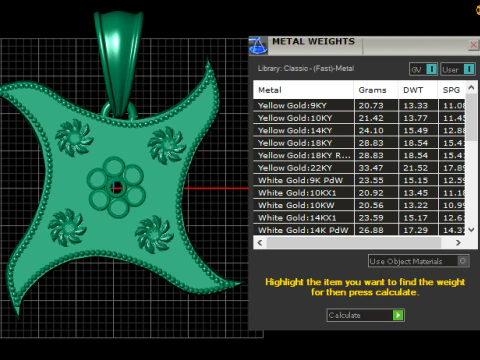The image size is (480, 360).
Task: Click the Metal Weights scale icon
Action: [x=258, y=45]
